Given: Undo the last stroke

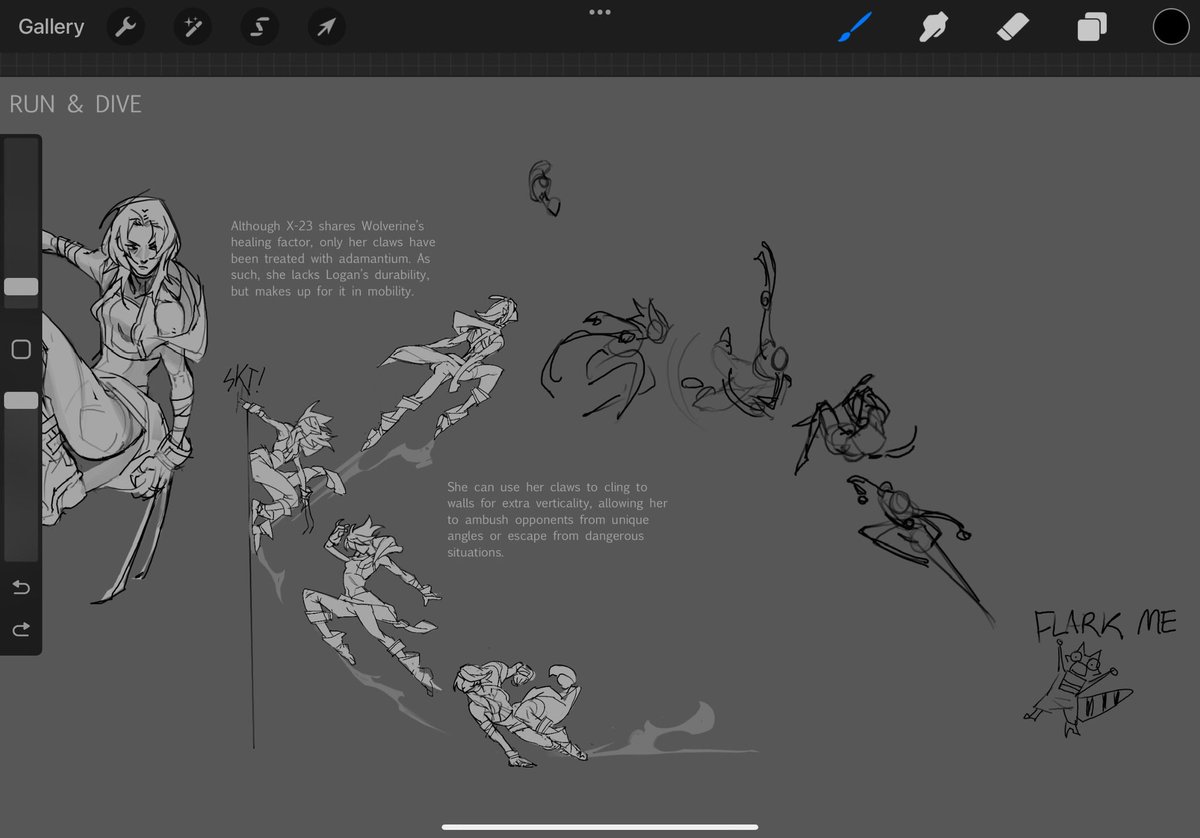Looking at the screenshot, I should click(x=21, y=587).
